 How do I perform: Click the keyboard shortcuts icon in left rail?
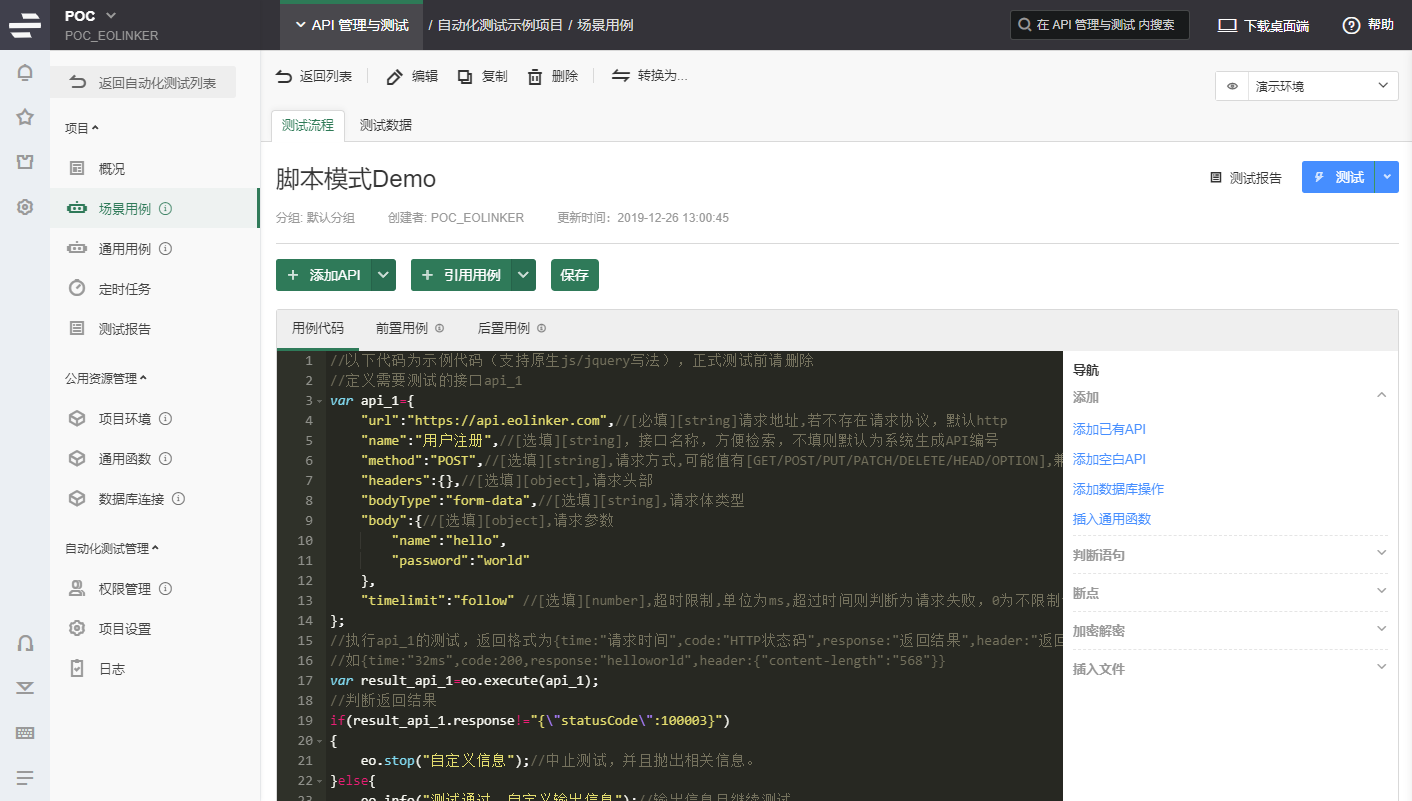(x=25, y=733)
